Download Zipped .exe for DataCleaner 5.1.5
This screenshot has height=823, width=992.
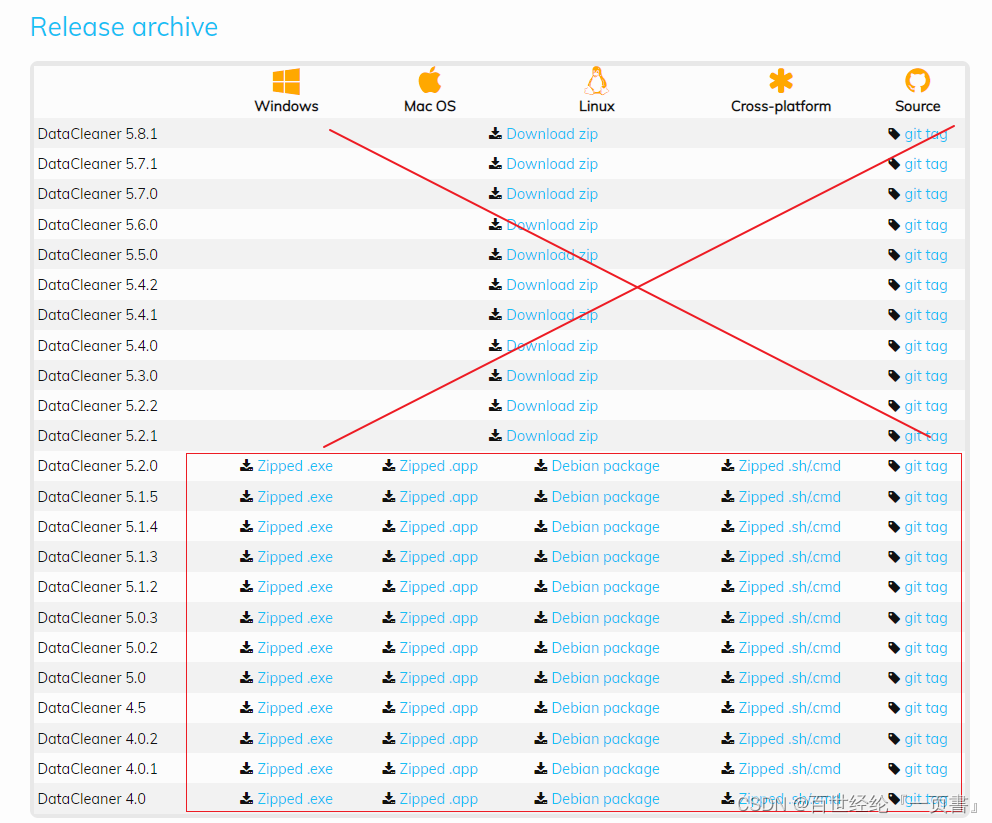[x=295, y=497]
